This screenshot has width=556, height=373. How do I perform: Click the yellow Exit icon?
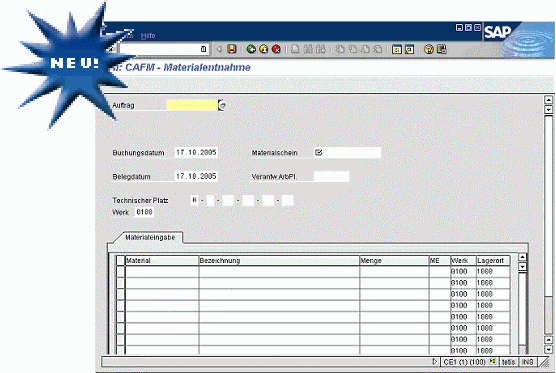point(264,49)
